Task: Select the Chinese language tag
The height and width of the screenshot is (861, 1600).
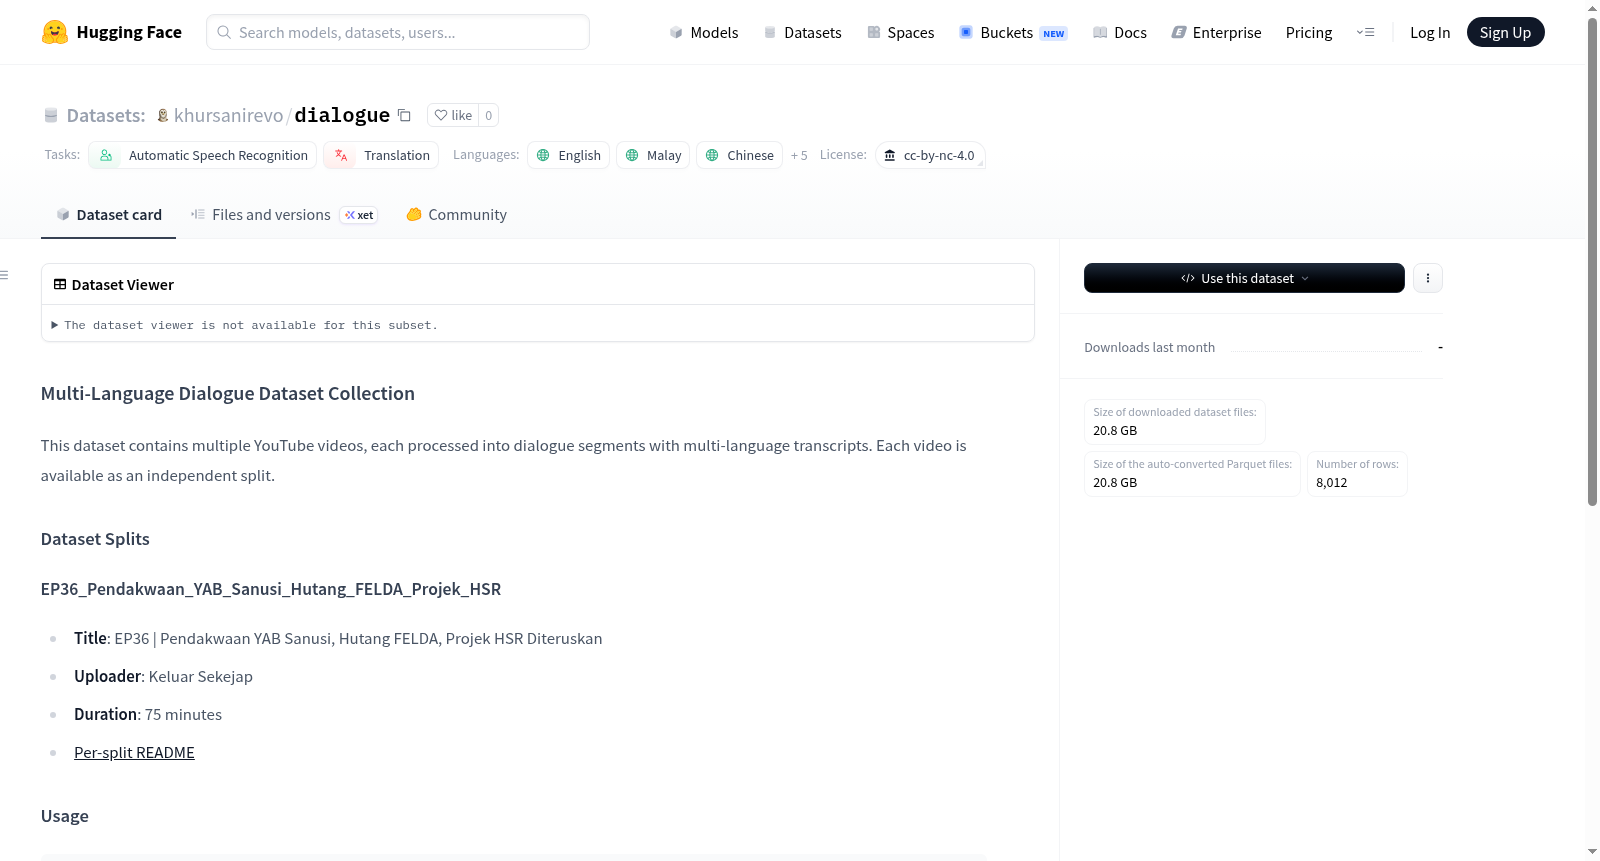Action: (739, 155)
